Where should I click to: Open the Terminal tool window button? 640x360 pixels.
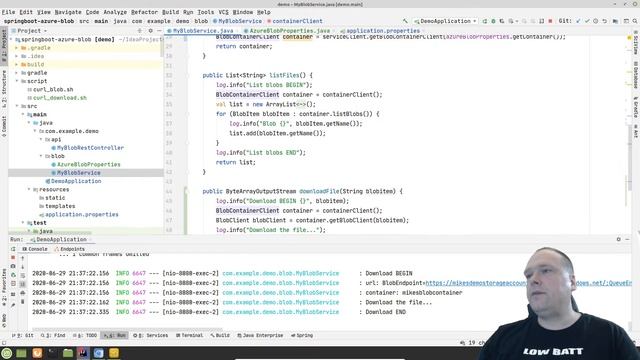[189, 336]
